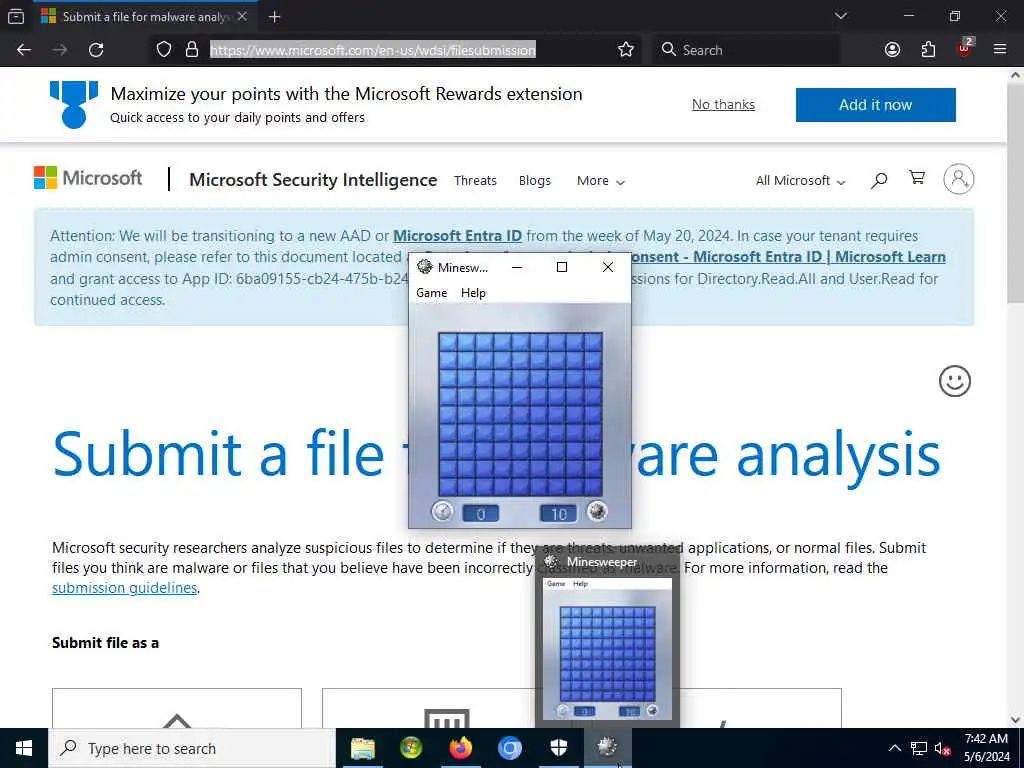Open Firefox hamburger application menu

click(x=1000, y=50)
